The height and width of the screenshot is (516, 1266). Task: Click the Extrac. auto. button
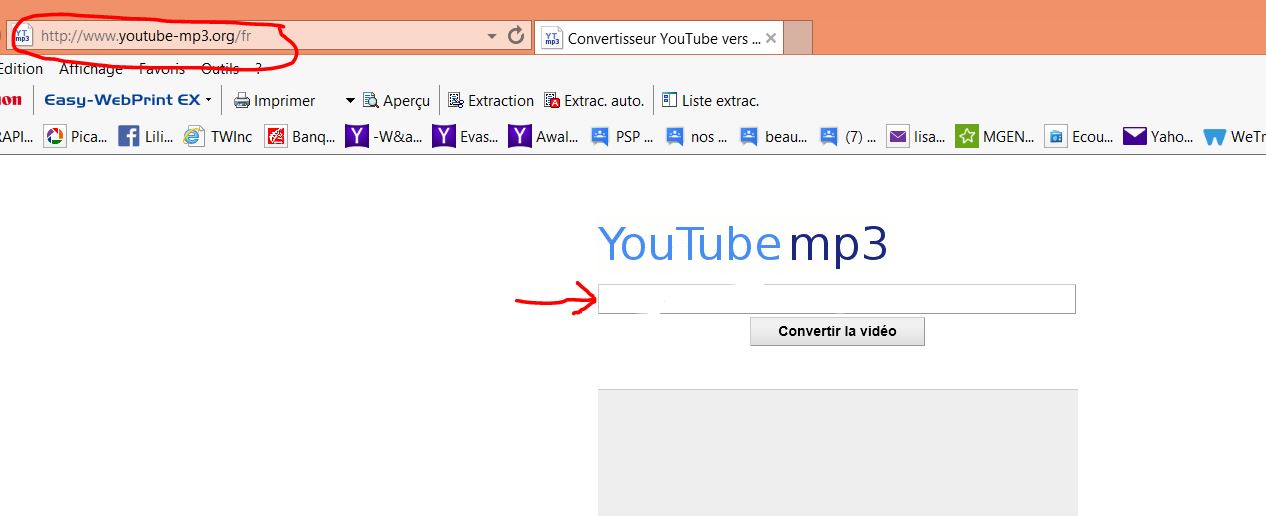[x=594, y=100]
